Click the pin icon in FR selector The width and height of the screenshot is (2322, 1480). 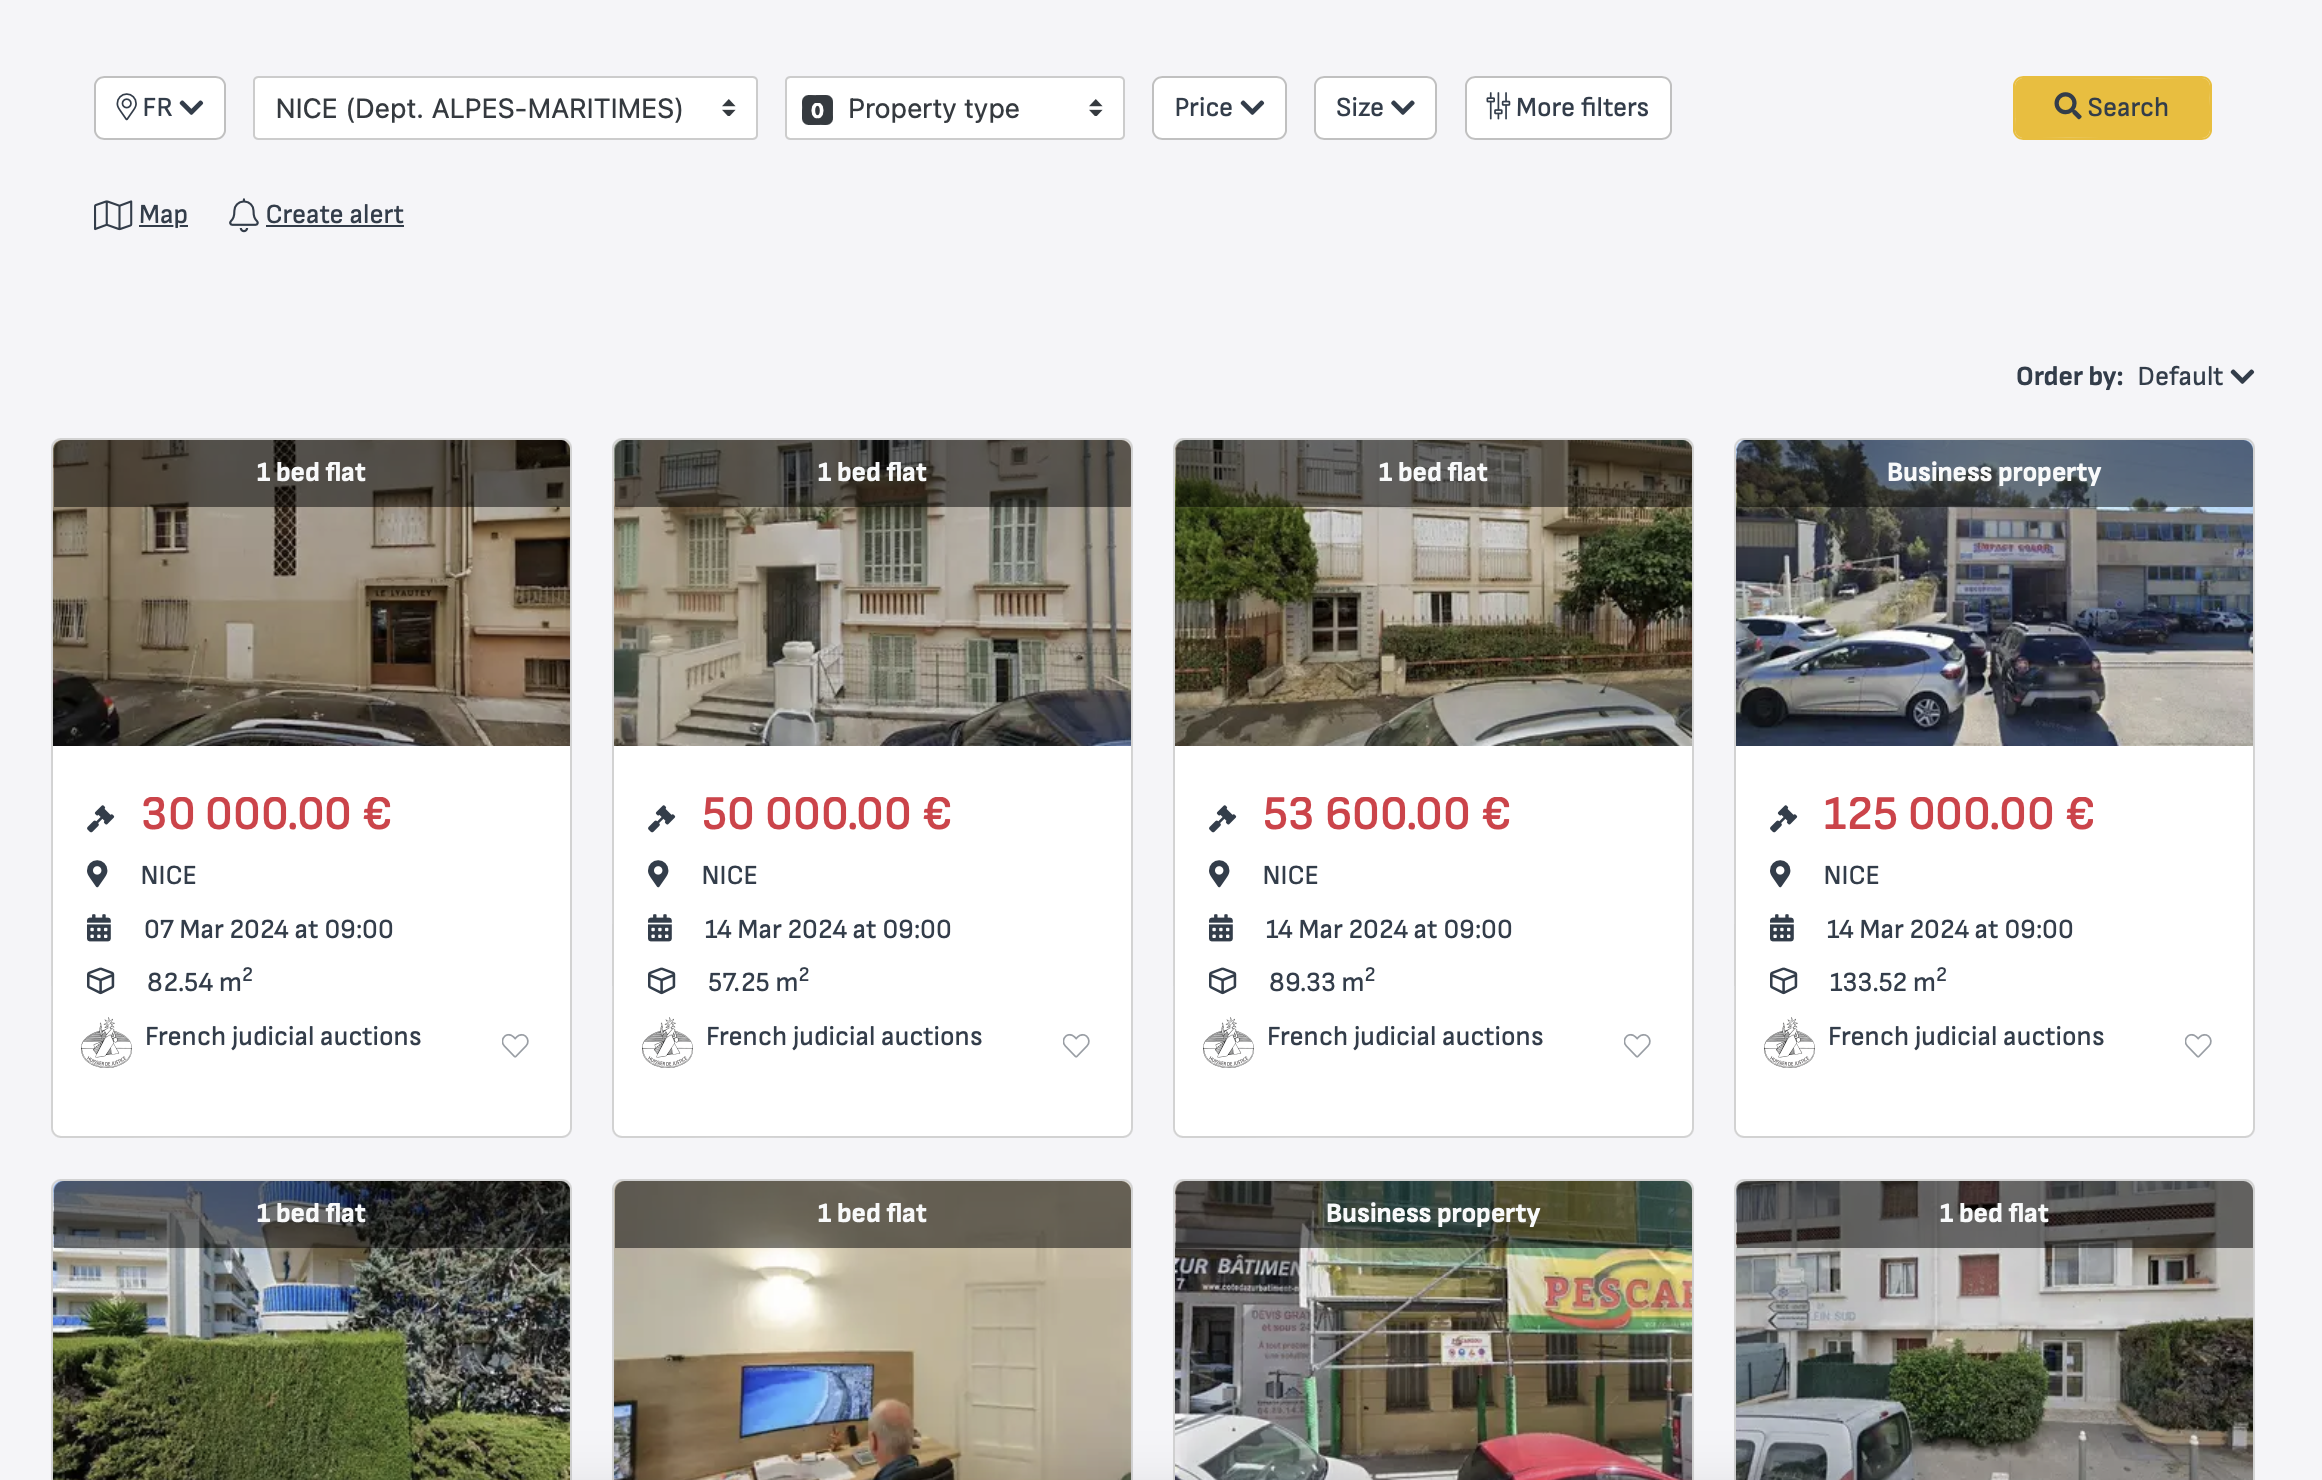(x=126, y=107)
